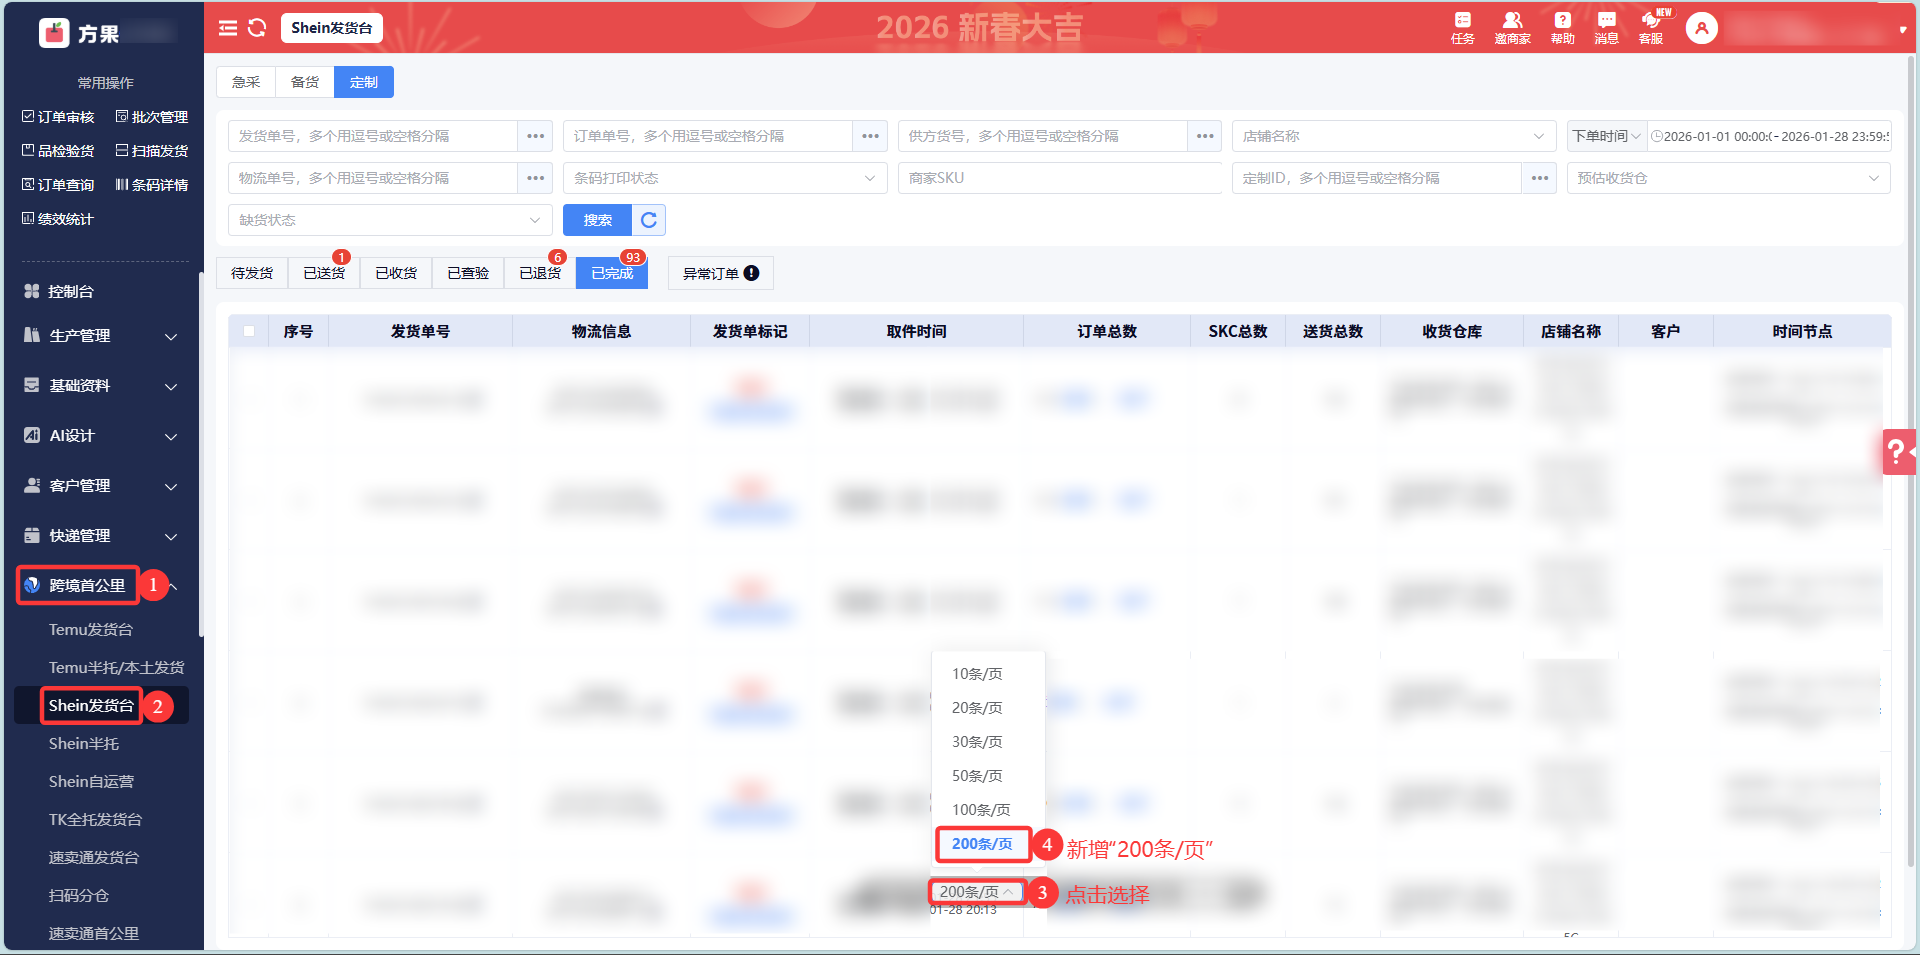Select the 待发货 status tab
Image resolution: width=1920 pixels, height=955 pixels.
[252, 273]
